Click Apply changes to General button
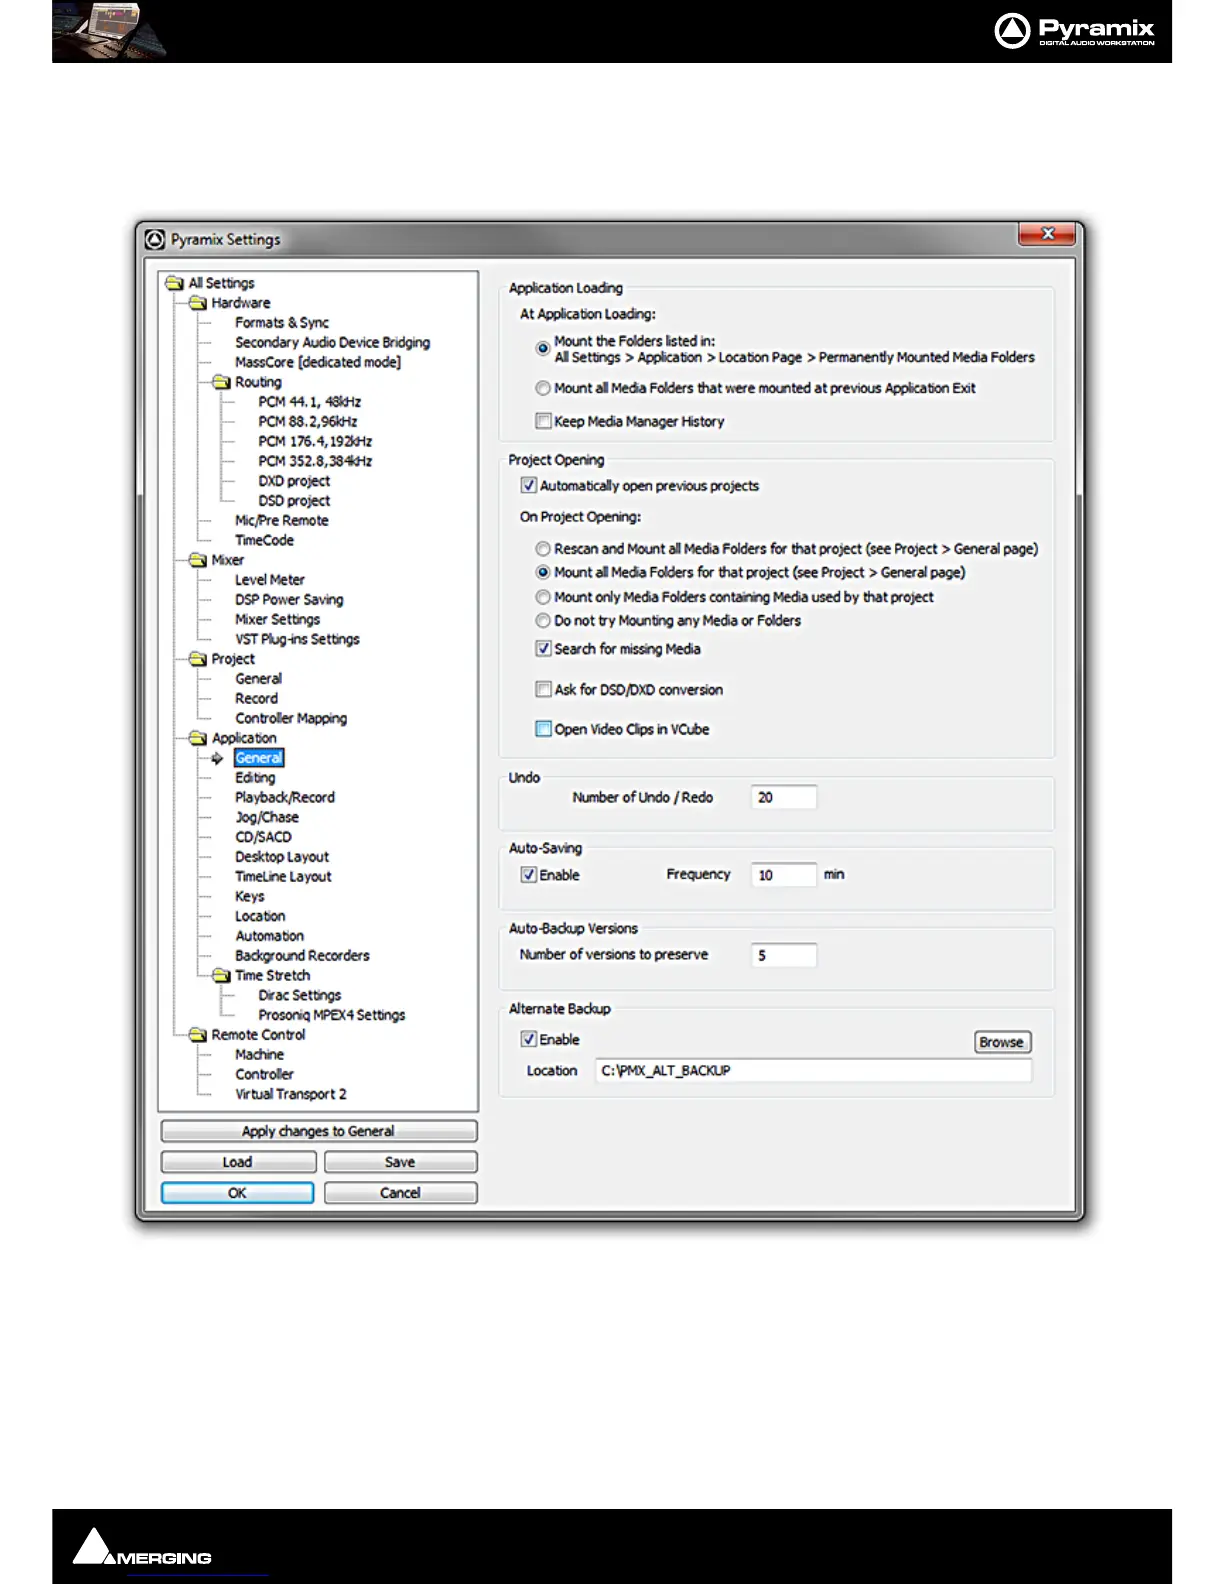1224x1584 pixels. [x=318, y=1131]
